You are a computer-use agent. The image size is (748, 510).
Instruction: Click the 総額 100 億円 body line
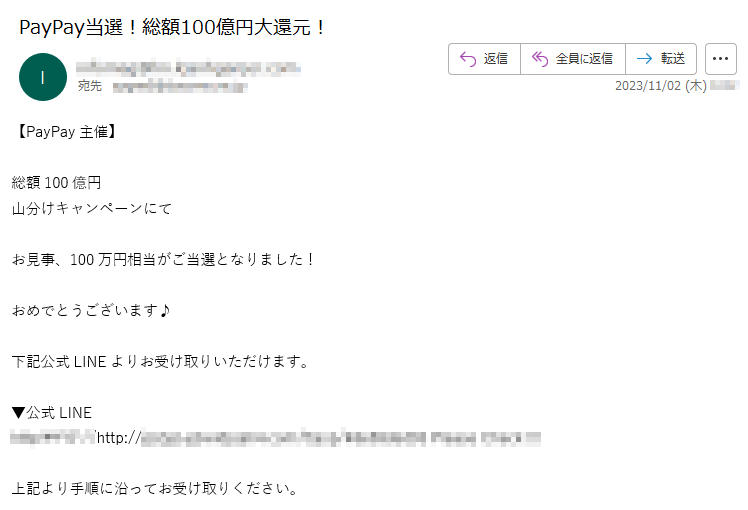56,183
